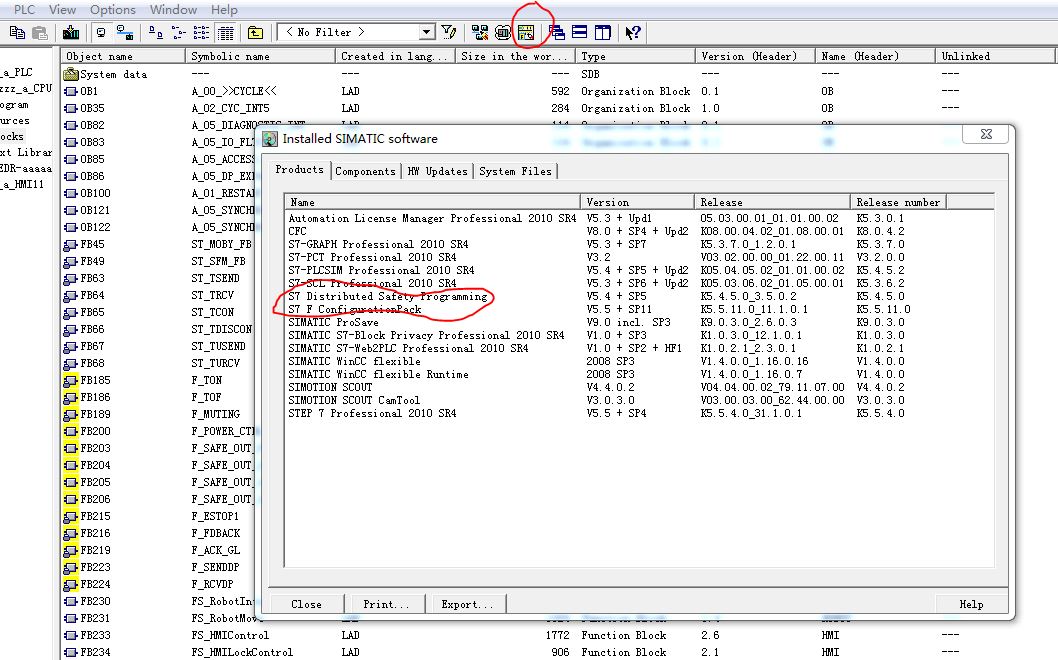Toggle the Simulation on/off toolbar button
The image size is (1058, 660).
[503, 32]
